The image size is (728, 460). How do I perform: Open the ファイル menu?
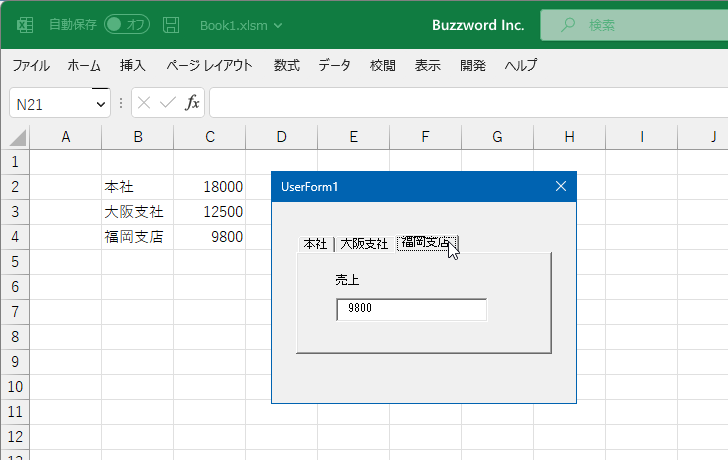pos(31,65)
